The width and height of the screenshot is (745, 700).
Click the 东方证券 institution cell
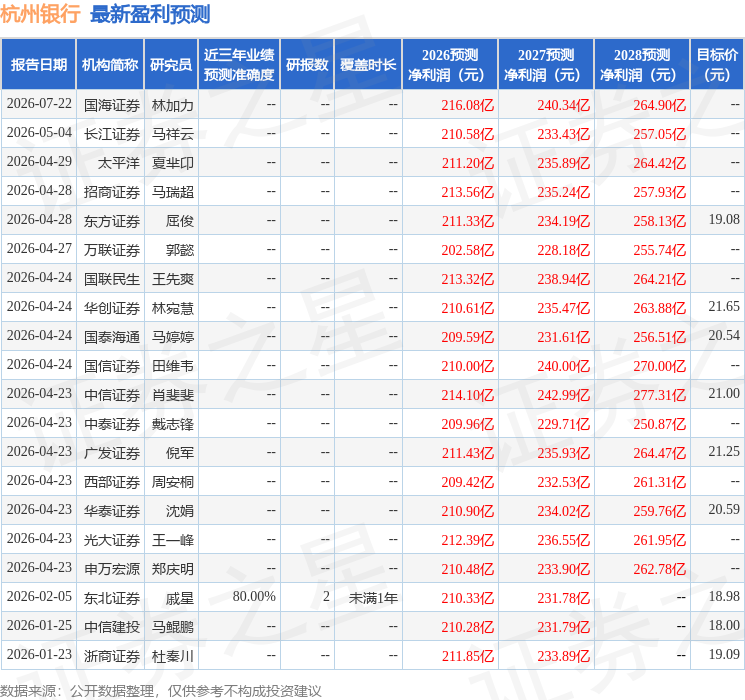112,221
